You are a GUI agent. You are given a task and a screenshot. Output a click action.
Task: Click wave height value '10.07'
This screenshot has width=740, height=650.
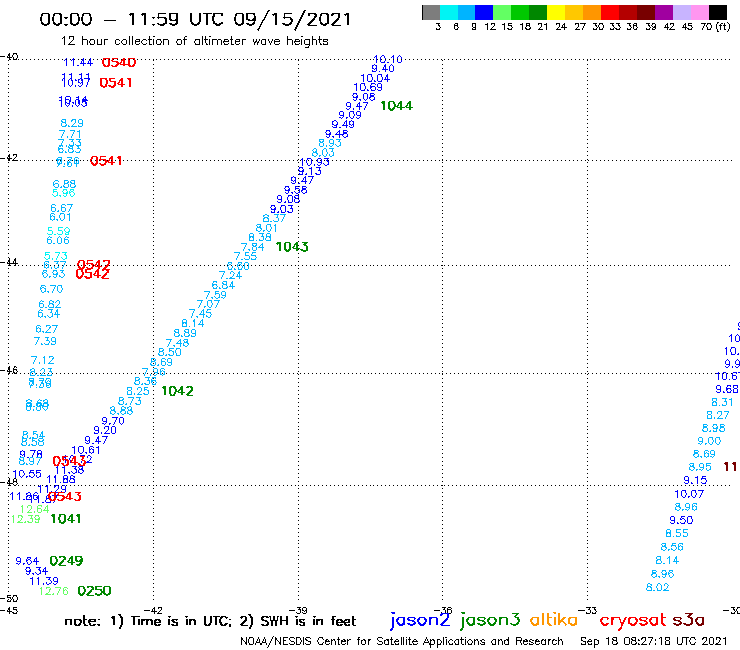pyautogui.click(x=689, y=494)
